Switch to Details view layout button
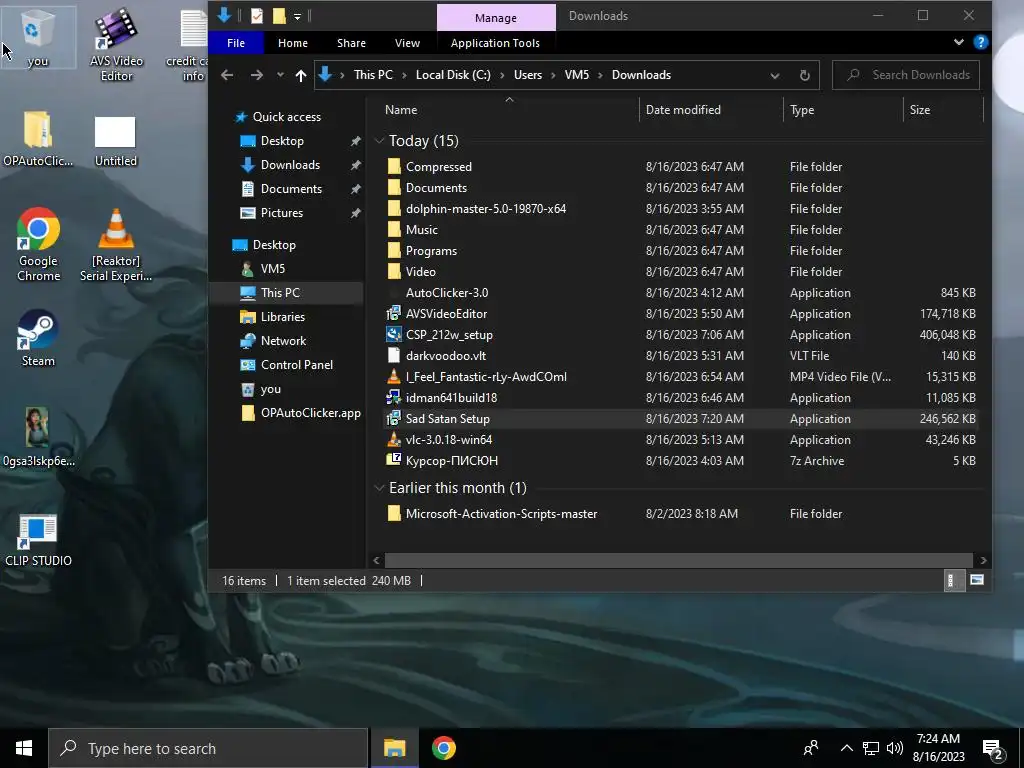Viewport: 1024px width, 768px height. point(952,581)
